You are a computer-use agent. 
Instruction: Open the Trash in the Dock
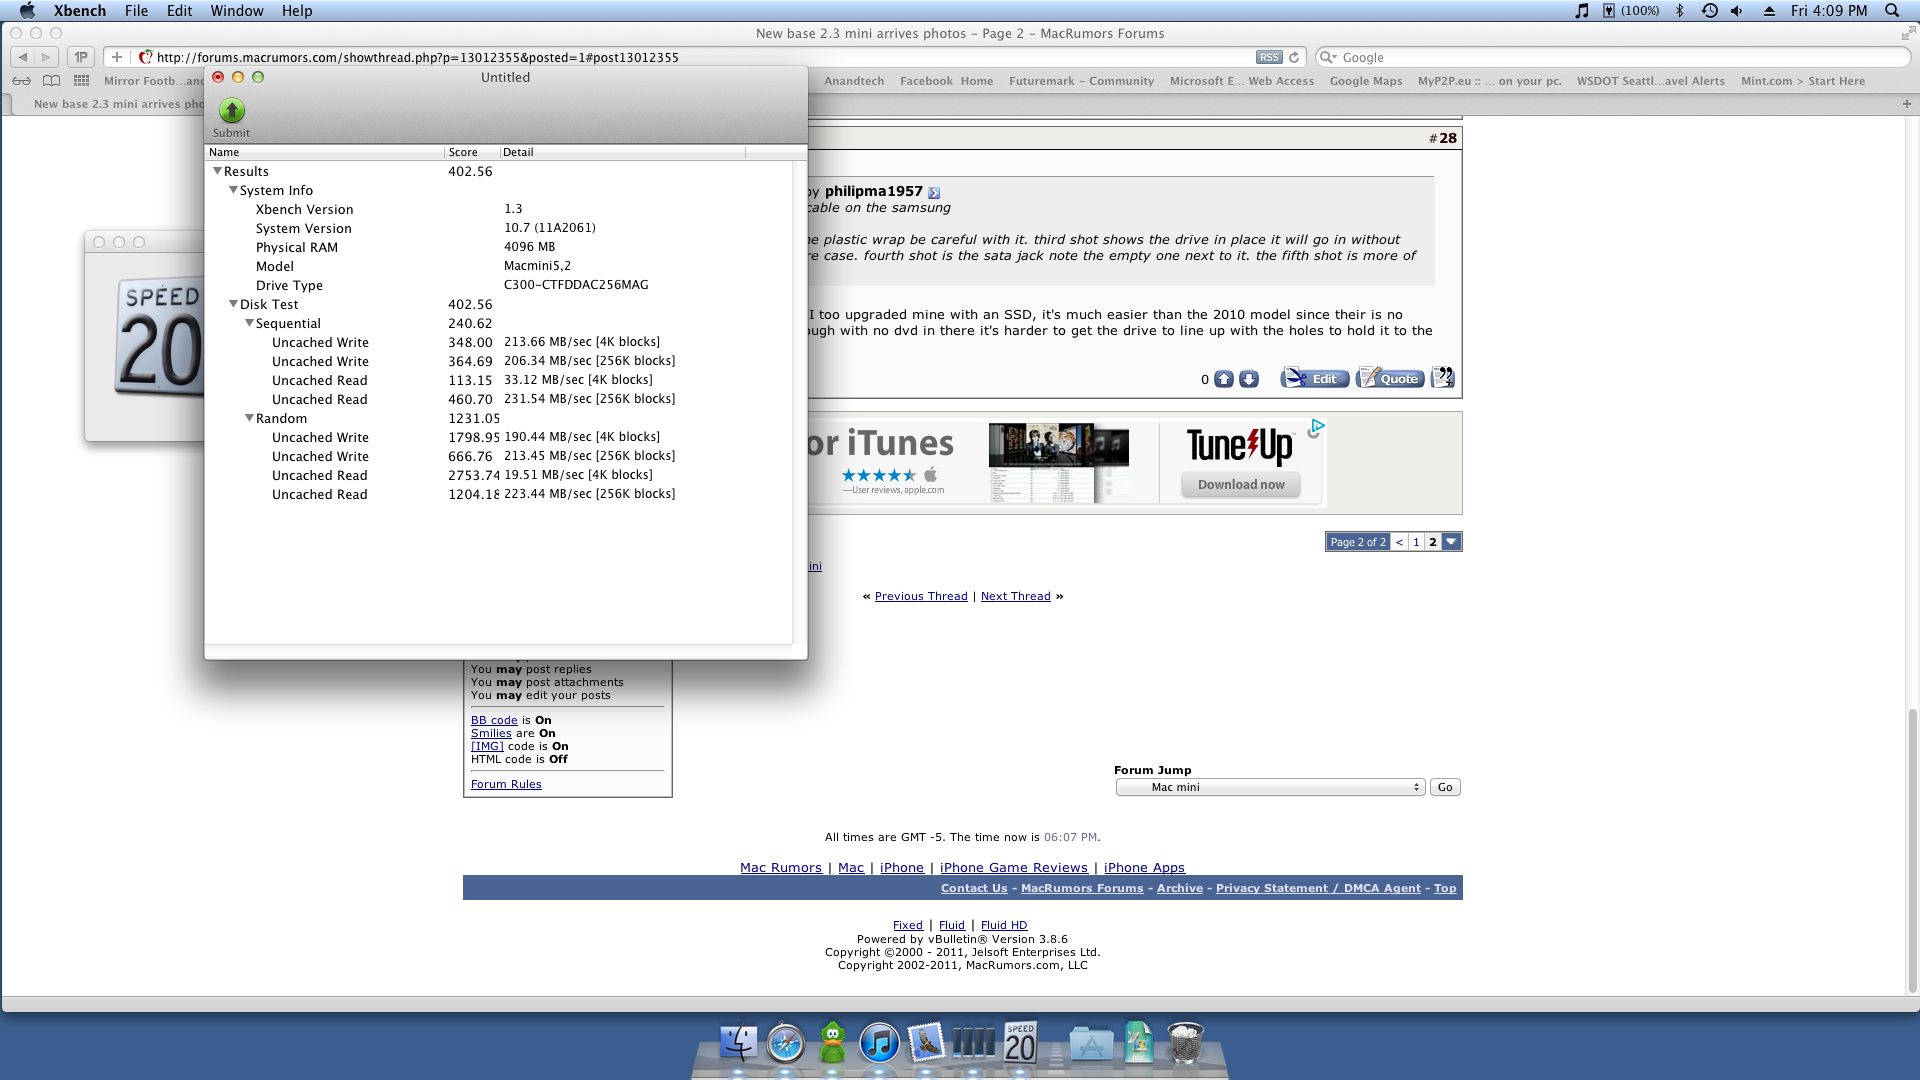click(x=1185, y=1043)
